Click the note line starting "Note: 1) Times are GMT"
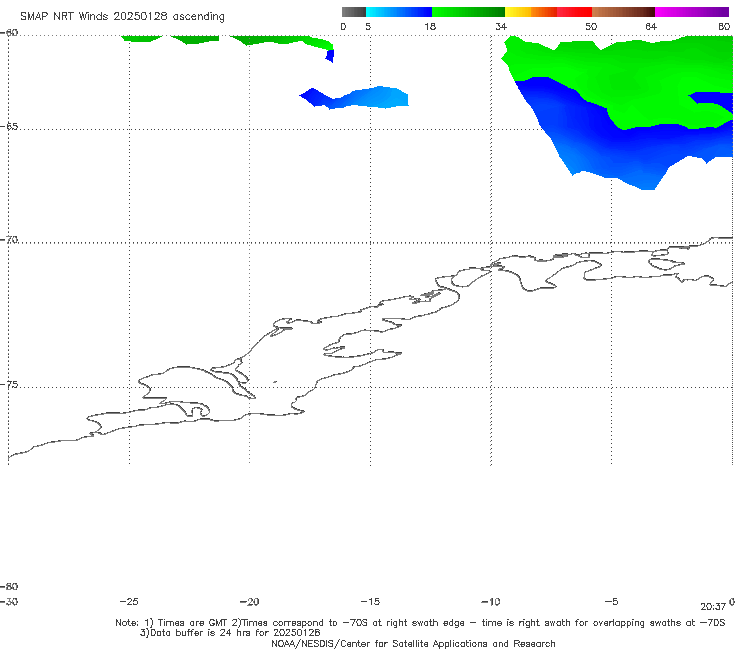The width and height of the screenshot is (740, 650). (420, 623)
